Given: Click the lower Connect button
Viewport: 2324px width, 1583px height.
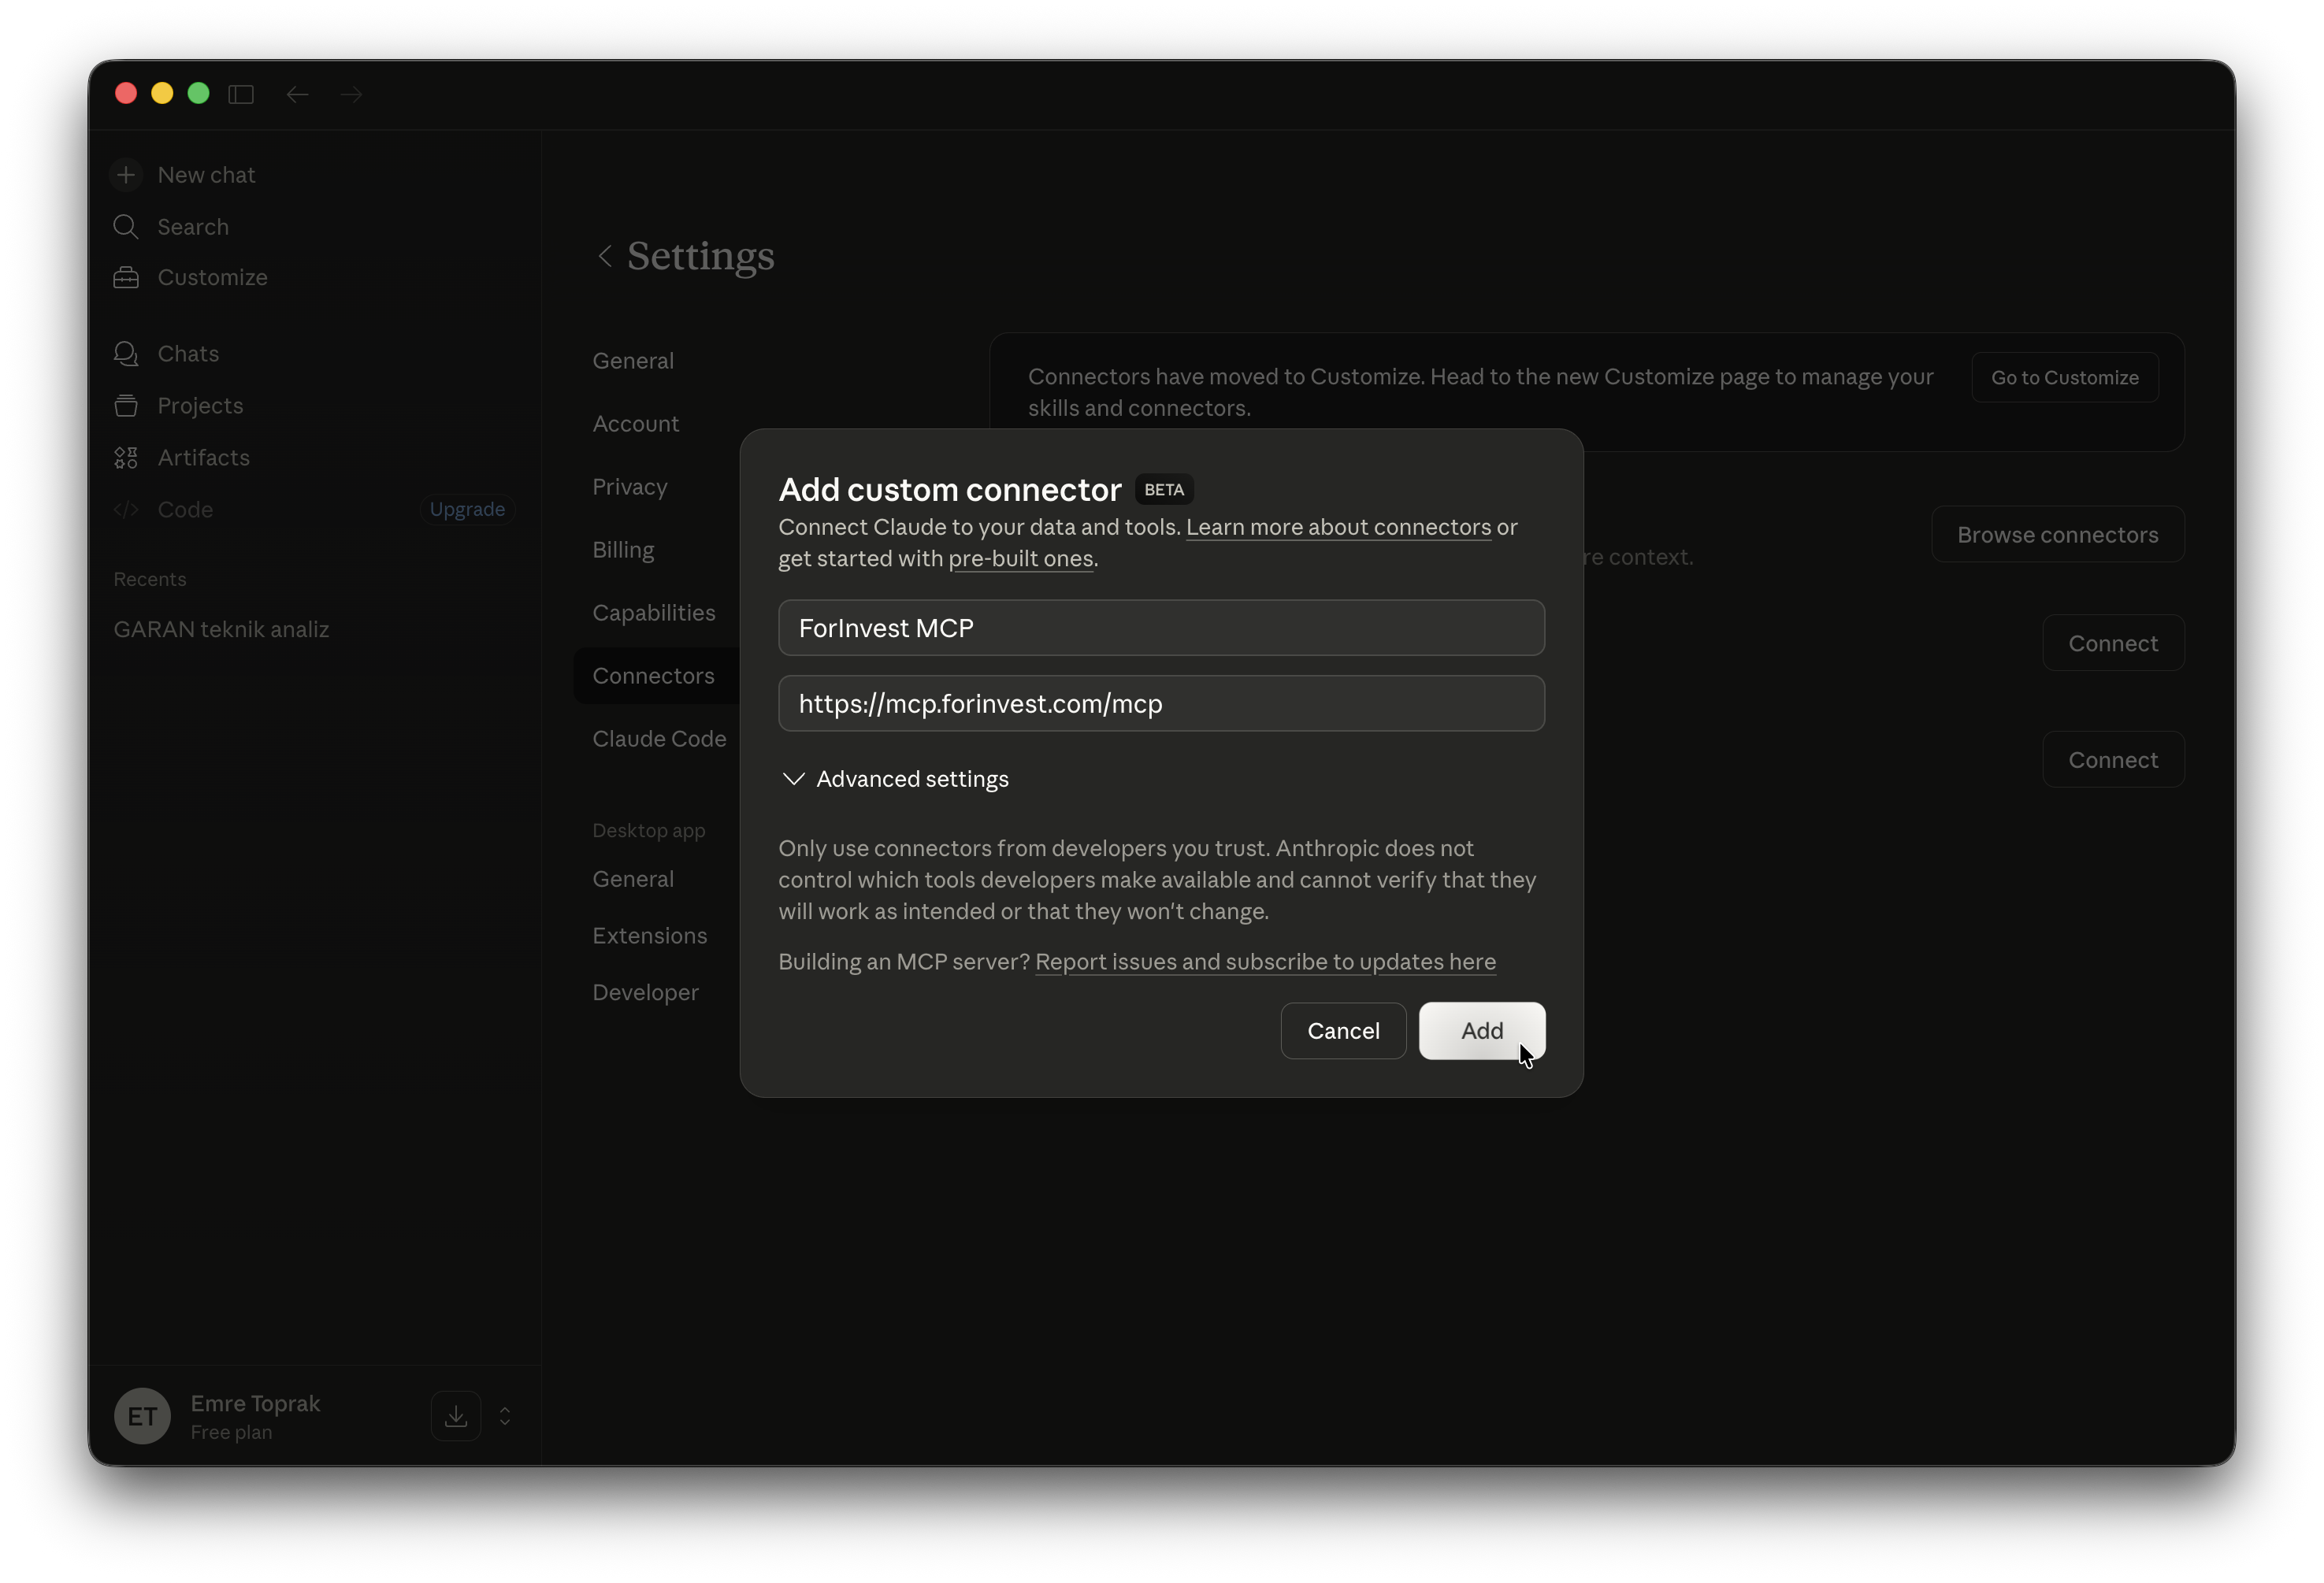Looking at the screenshot, I should 2113,760.
